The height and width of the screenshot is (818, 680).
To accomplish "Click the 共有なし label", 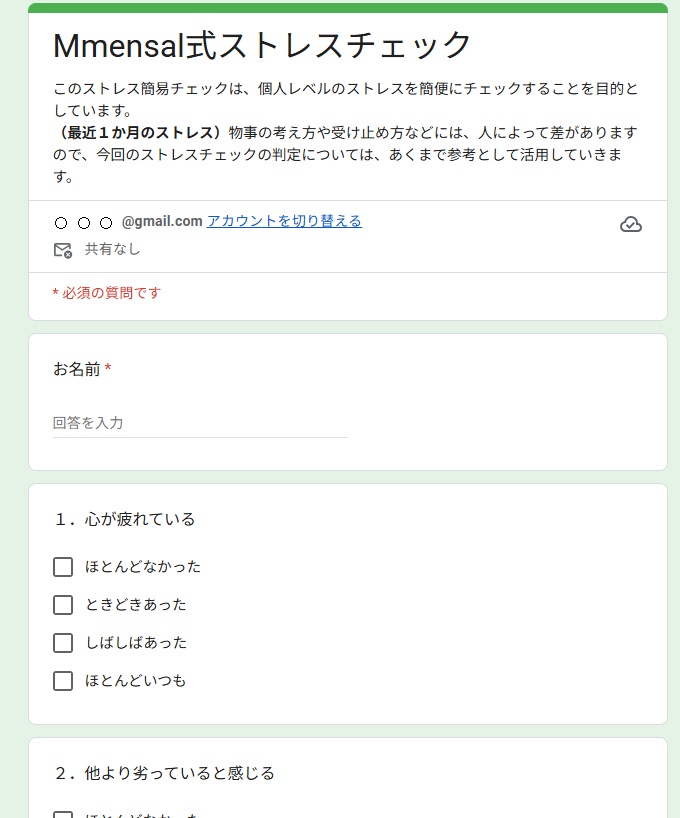I will click(x=112, y=249).
